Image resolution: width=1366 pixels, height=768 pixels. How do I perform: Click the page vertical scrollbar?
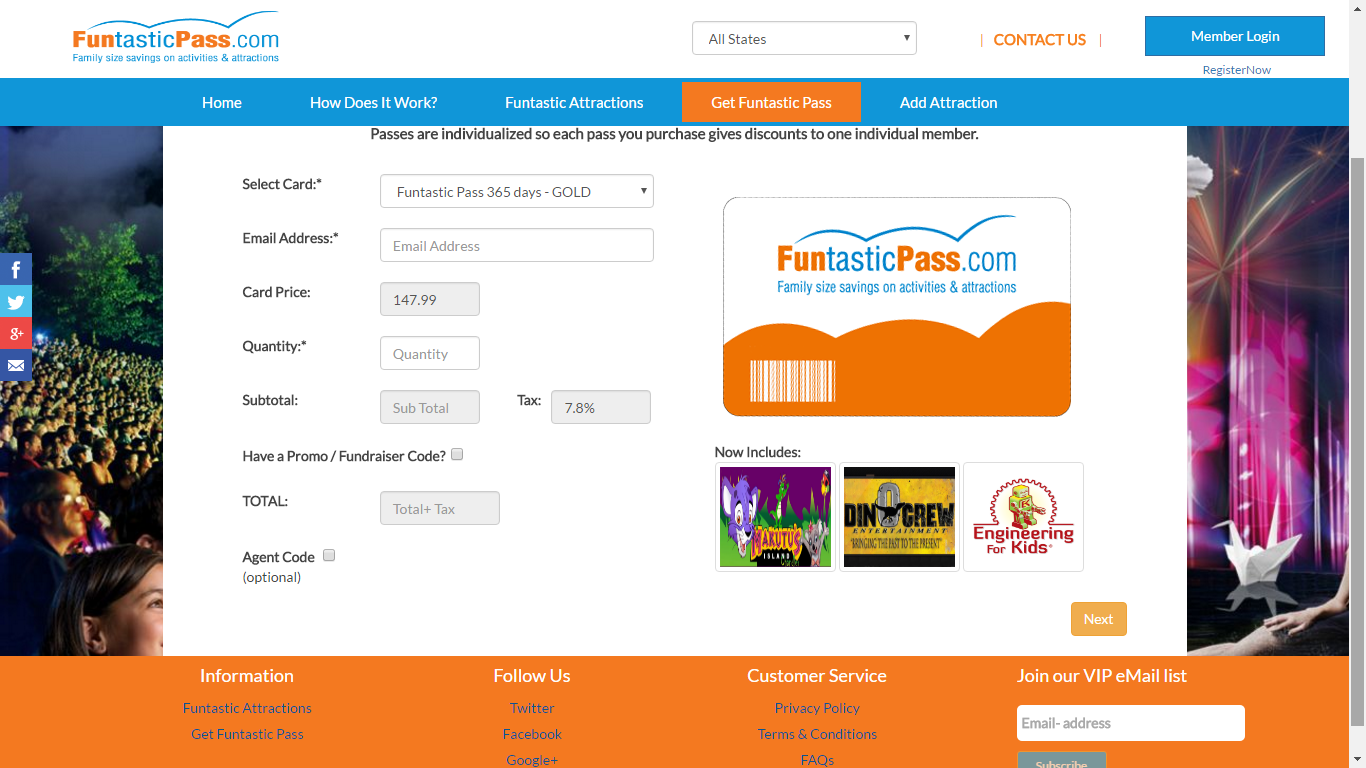tap(1357, 440)
